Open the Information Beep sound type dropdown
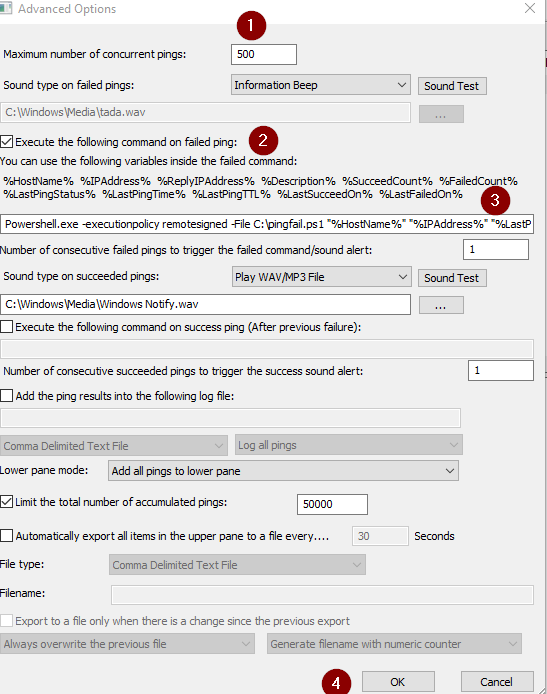Viewport: 547px width, 694px height. [x=321, y=85]
